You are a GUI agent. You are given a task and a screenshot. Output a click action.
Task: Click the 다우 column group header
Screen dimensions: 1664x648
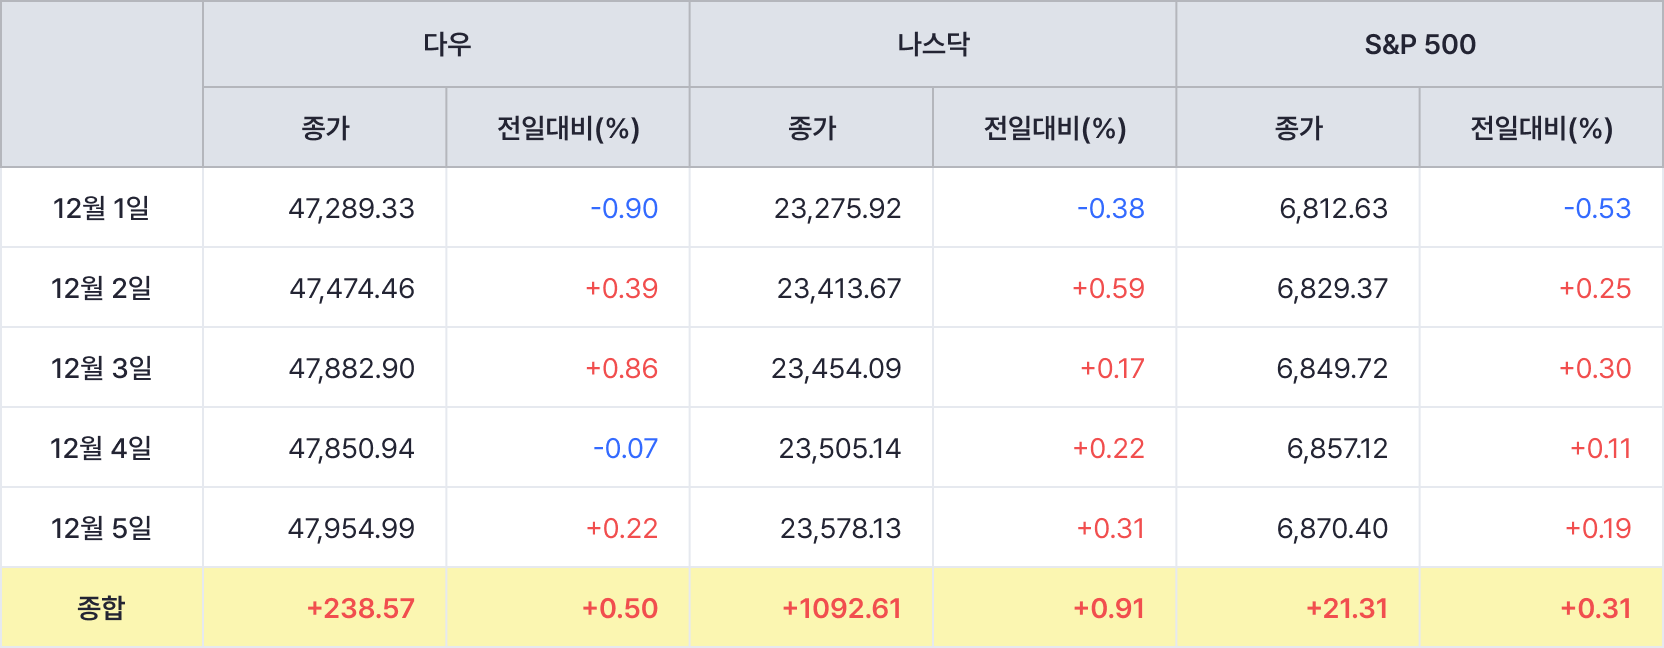[x=446, y=44]
